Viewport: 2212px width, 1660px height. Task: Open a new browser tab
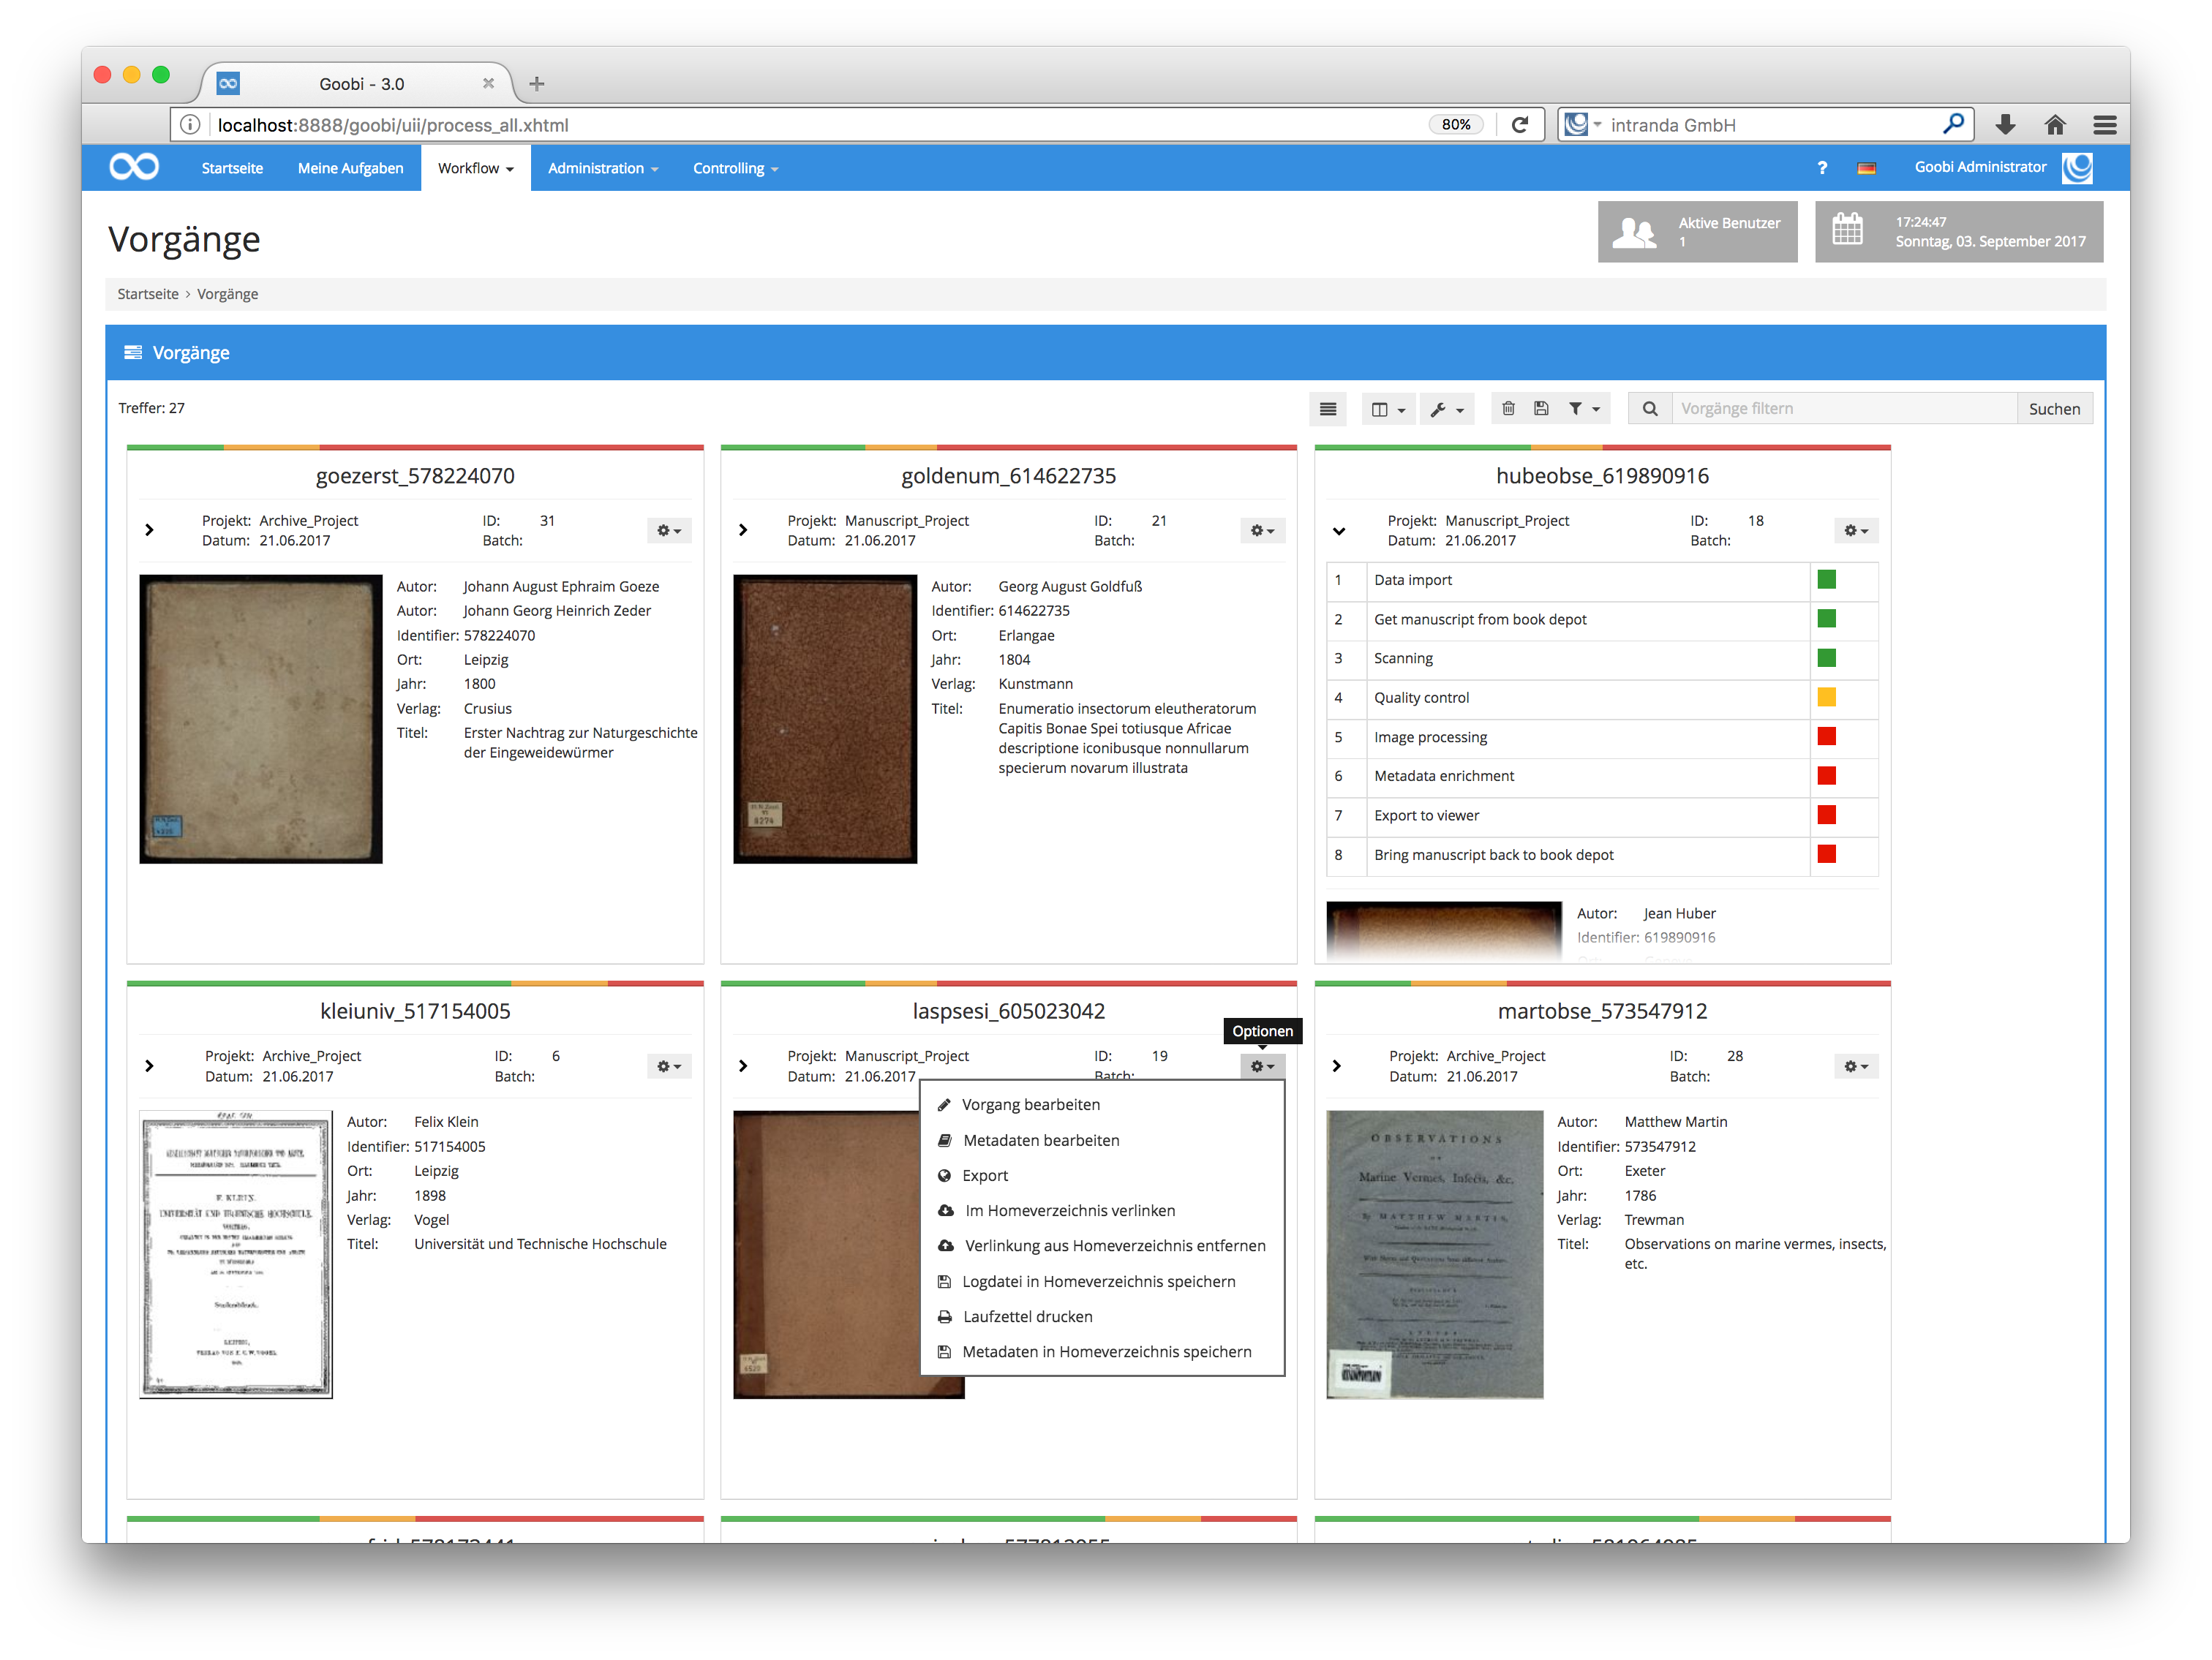point(537,84)
